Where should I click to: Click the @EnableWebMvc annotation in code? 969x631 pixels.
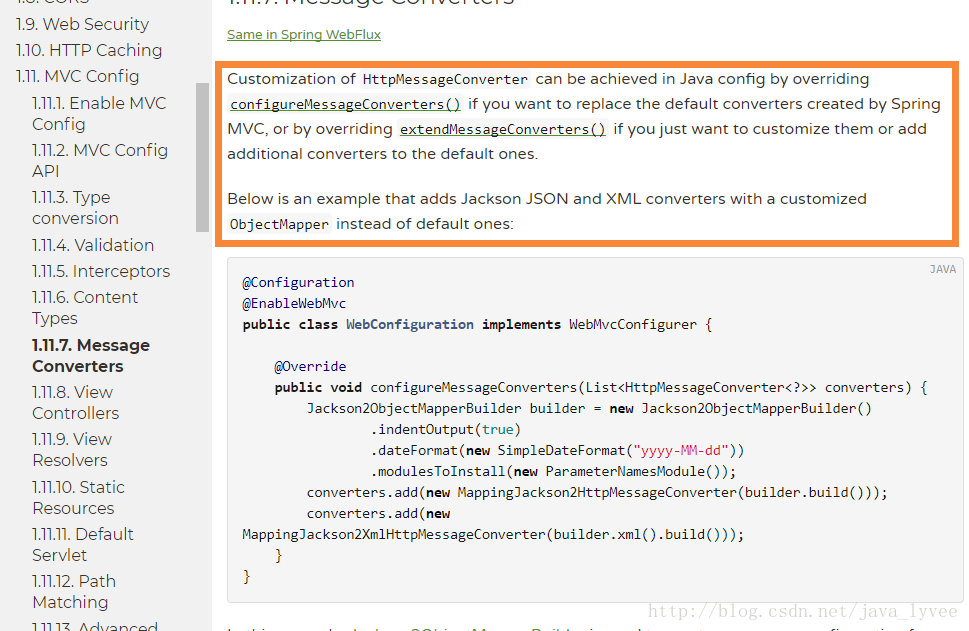pos(294,303)
